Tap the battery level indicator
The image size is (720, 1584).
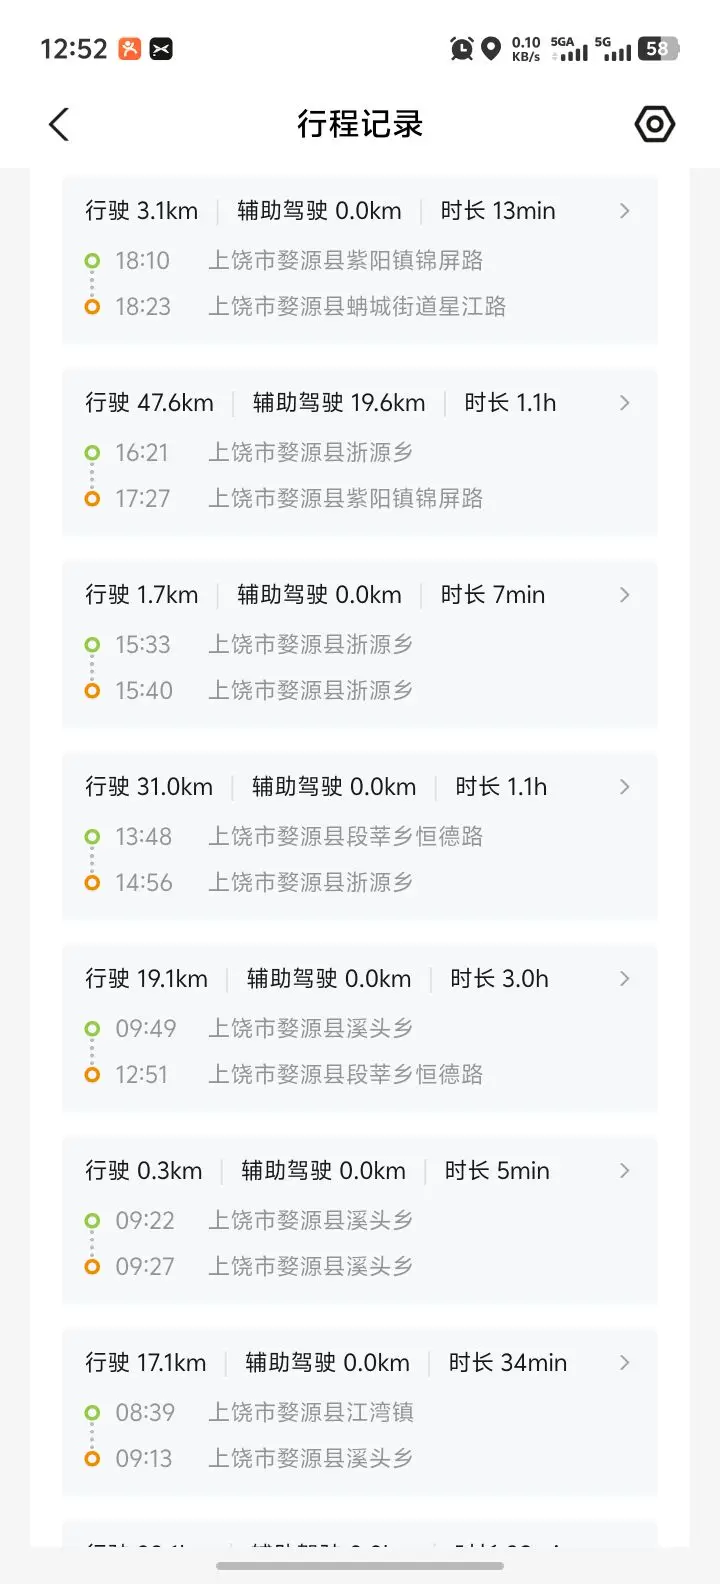tap(660, 48)
